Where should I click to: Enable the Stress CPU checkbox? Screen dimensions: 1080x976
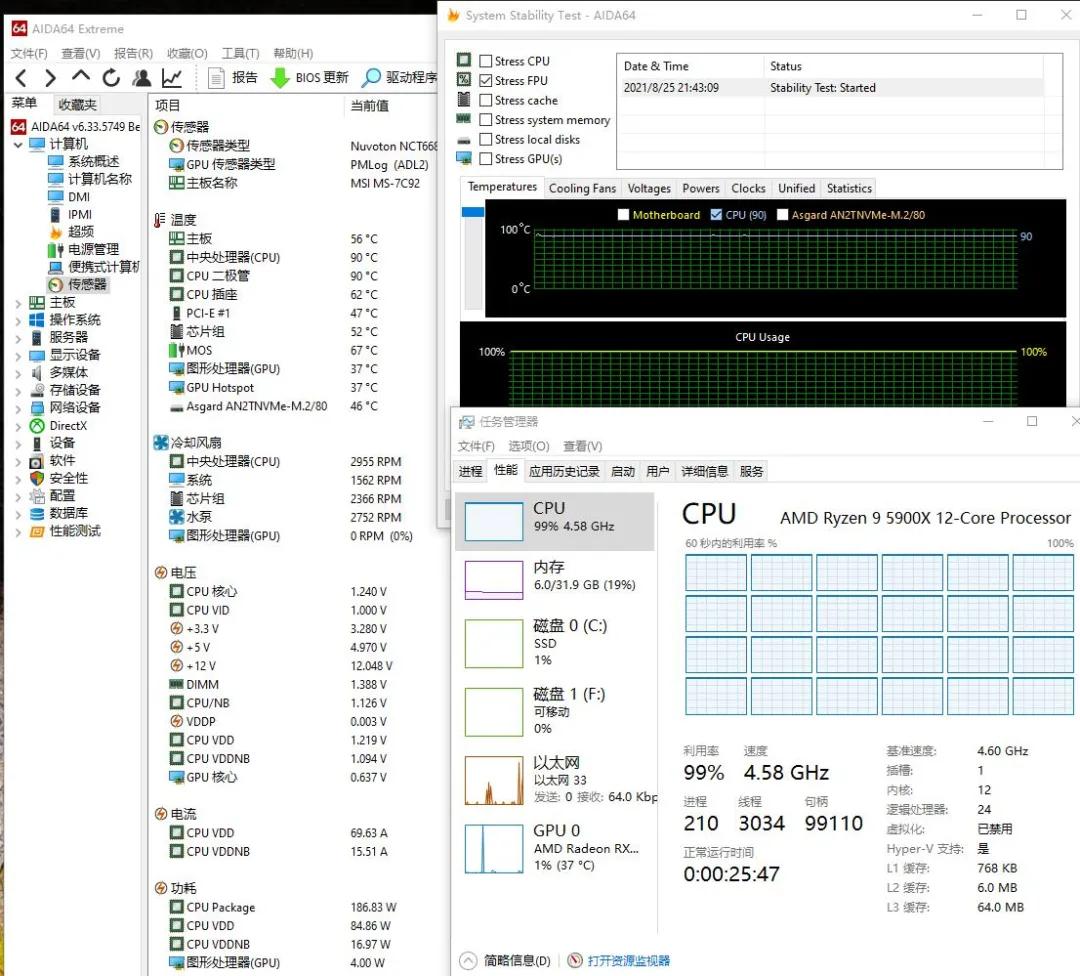(487, 60)
